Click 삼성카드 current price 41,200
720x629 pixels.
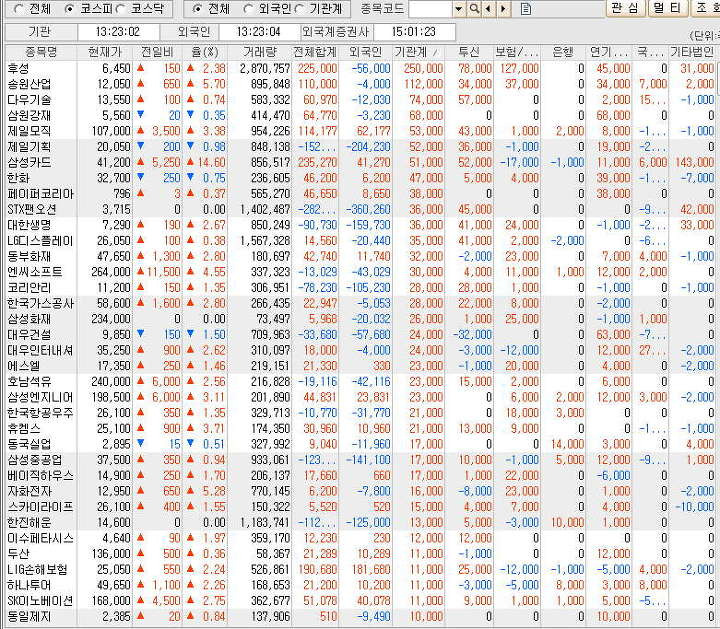point(114,163)
